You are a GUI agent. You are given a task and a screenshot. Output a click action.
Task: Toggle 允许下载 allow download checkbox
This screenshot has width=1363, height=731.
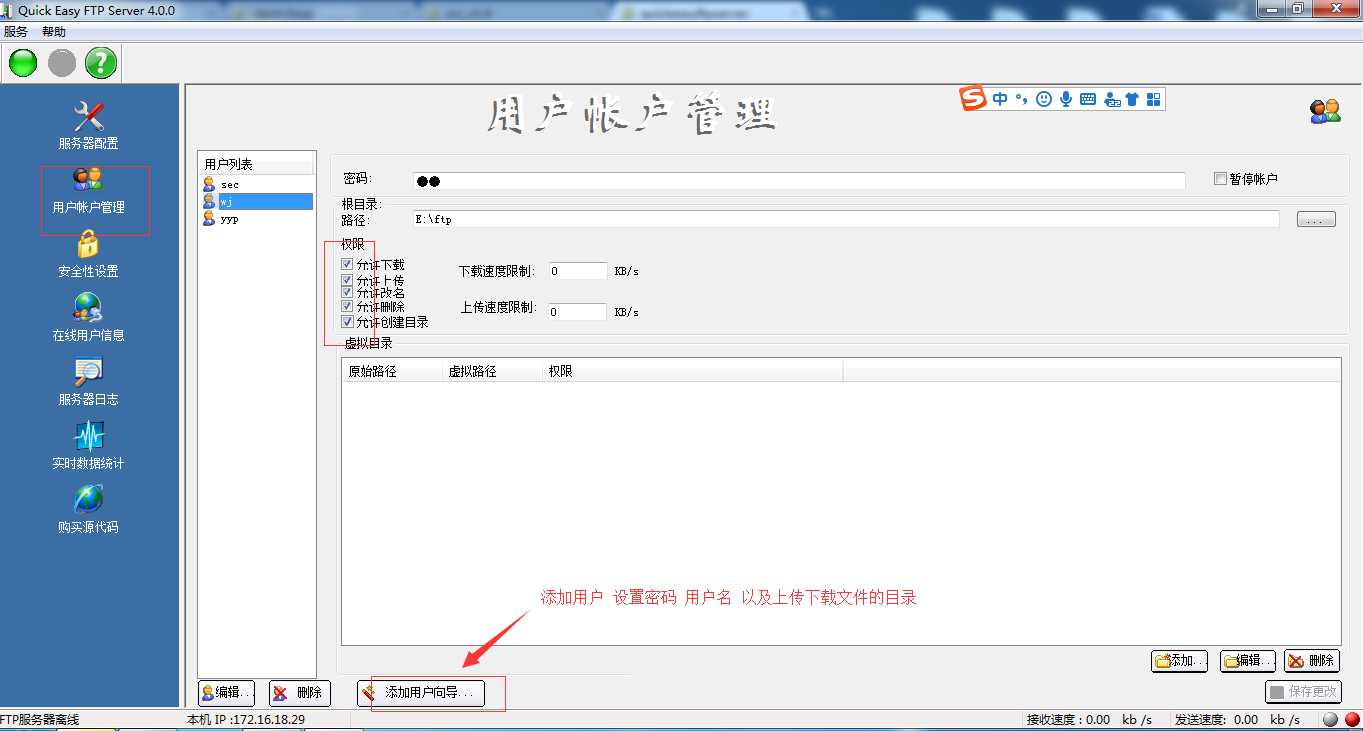[347, 265]
